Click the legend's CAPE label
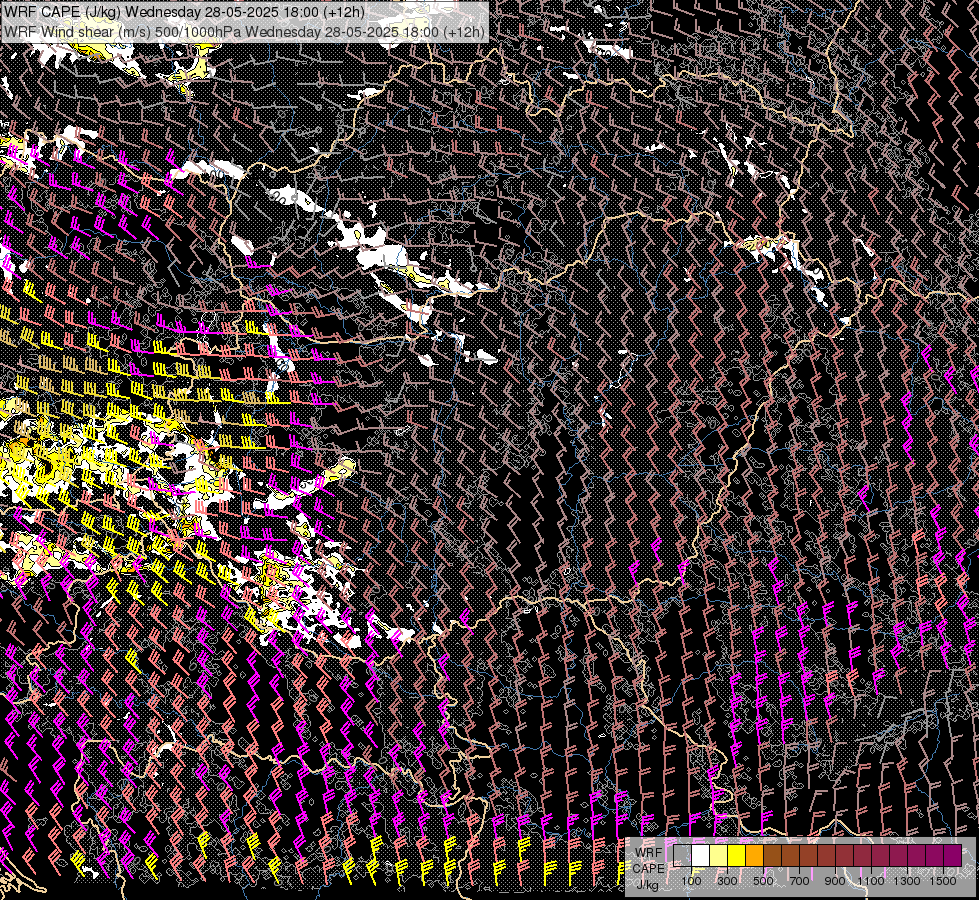This screenshot has height=900, width=979. [648, 869]
